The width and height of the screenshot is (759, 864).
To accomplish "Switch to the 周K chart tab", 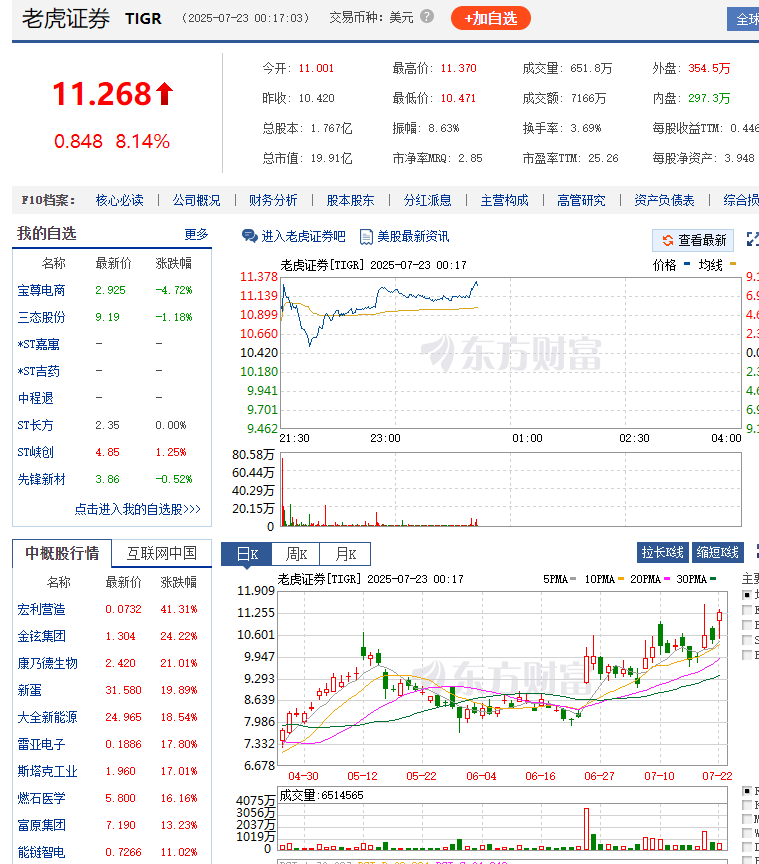I will pos(296,554).
